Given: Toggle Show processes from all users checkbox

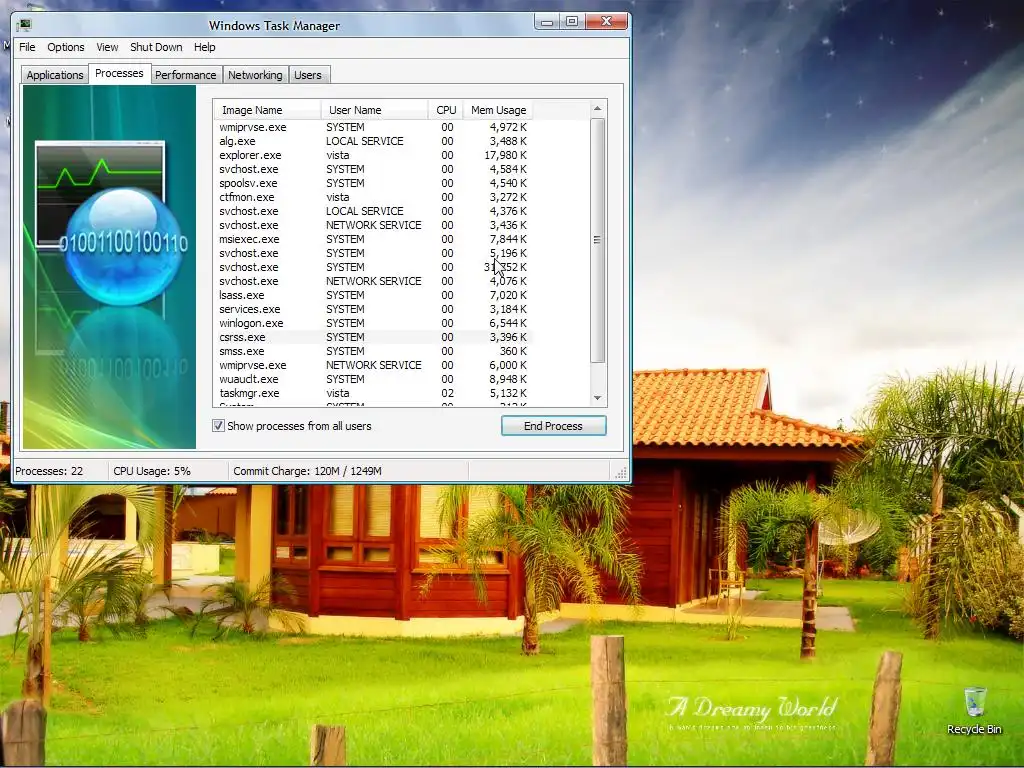Looking at the screenshot, I should click(x=218, y=426).
